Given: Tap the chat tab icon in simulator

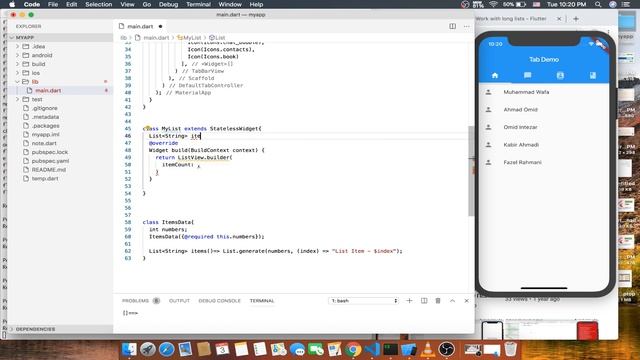Looking at the screenshot, I should [x=527, y=76].
